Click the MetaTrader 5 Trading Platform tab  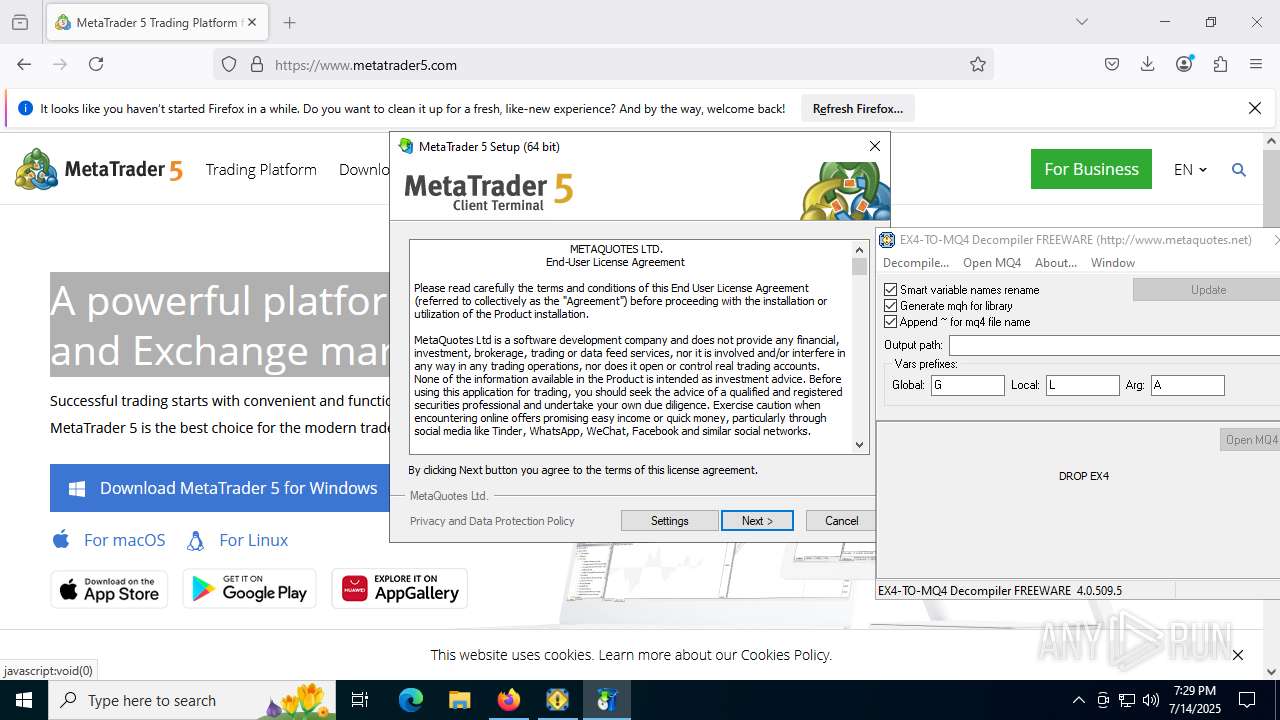[x=156, y=22]
